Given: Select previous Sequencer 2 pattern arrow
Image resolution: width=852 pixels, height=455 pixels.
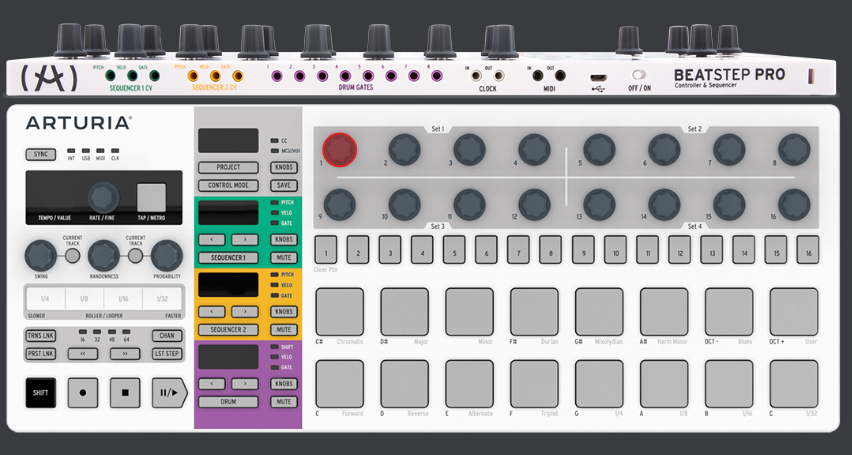Looking at the screenshot, I should coord(212,312).
